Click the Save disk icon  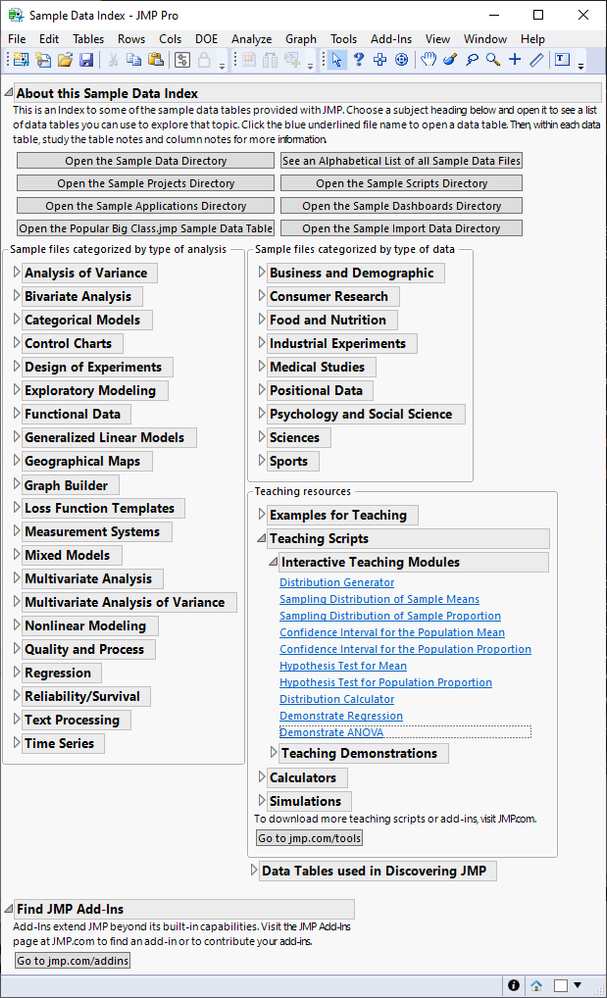coord(86,60)
